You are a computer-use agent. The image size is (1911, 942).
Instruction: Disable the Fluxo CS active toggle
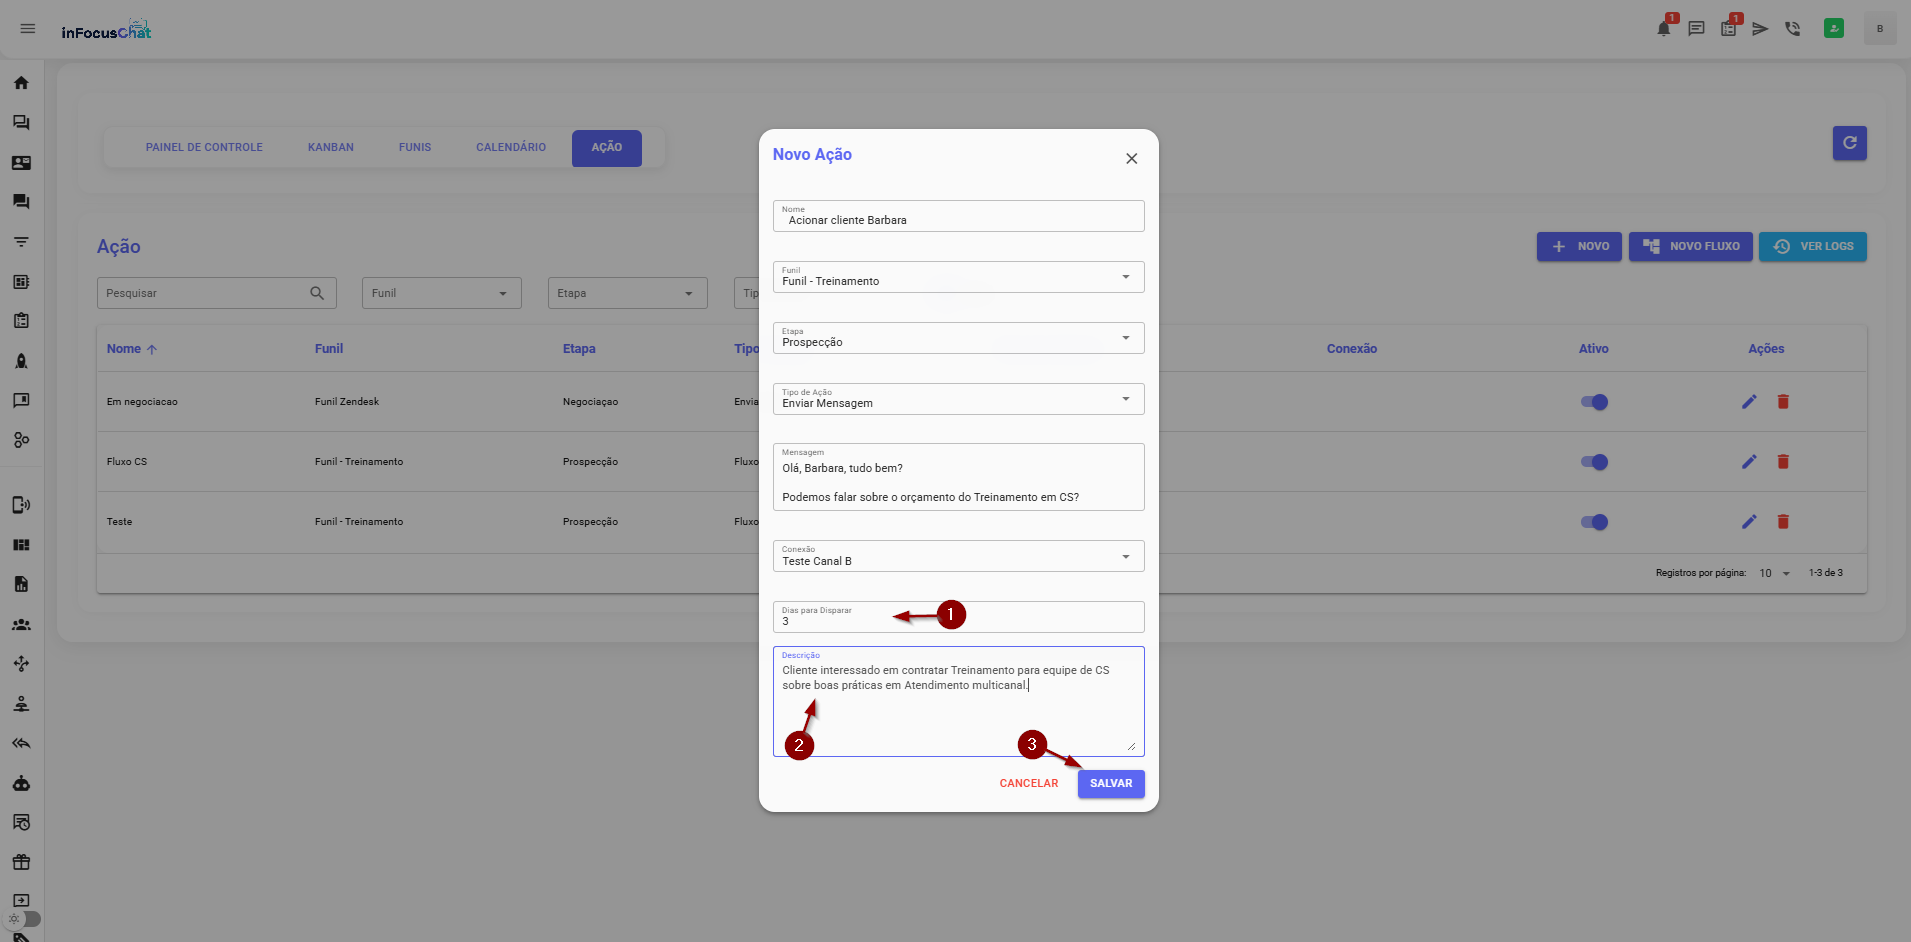[1594, 462]
